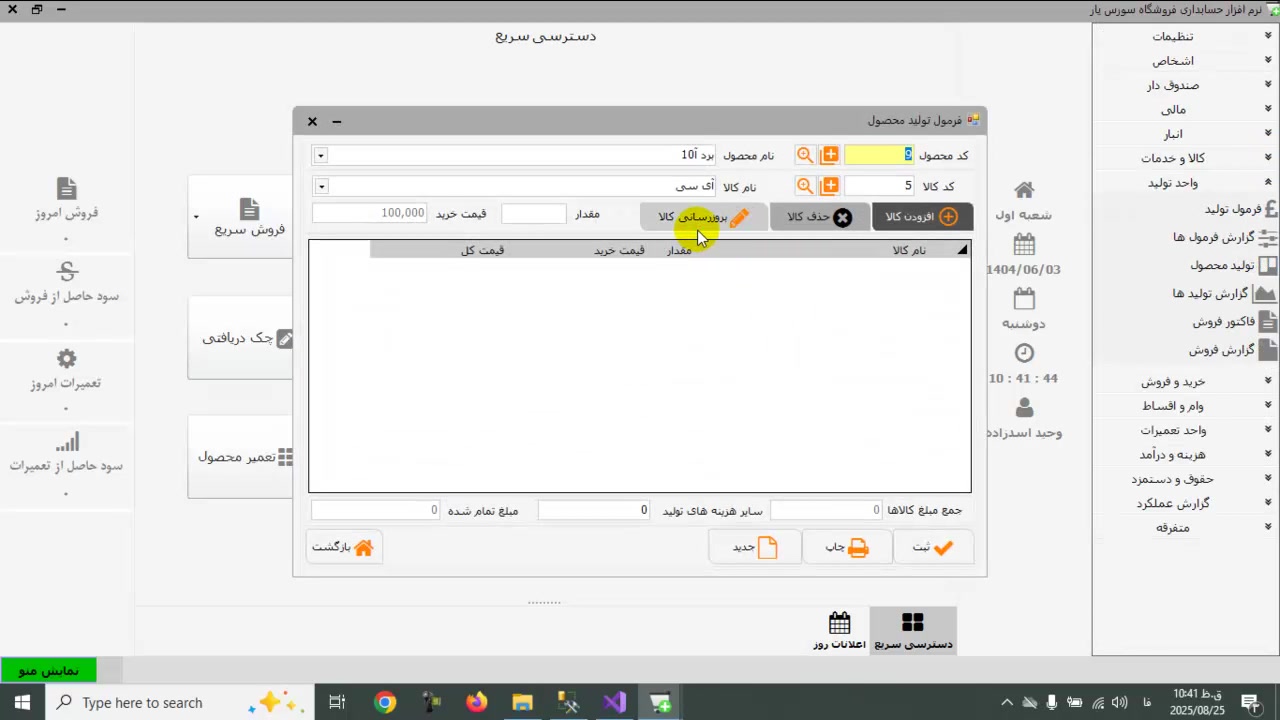
Task: Switch to the اعلانات روز tab
Action: 840,631
